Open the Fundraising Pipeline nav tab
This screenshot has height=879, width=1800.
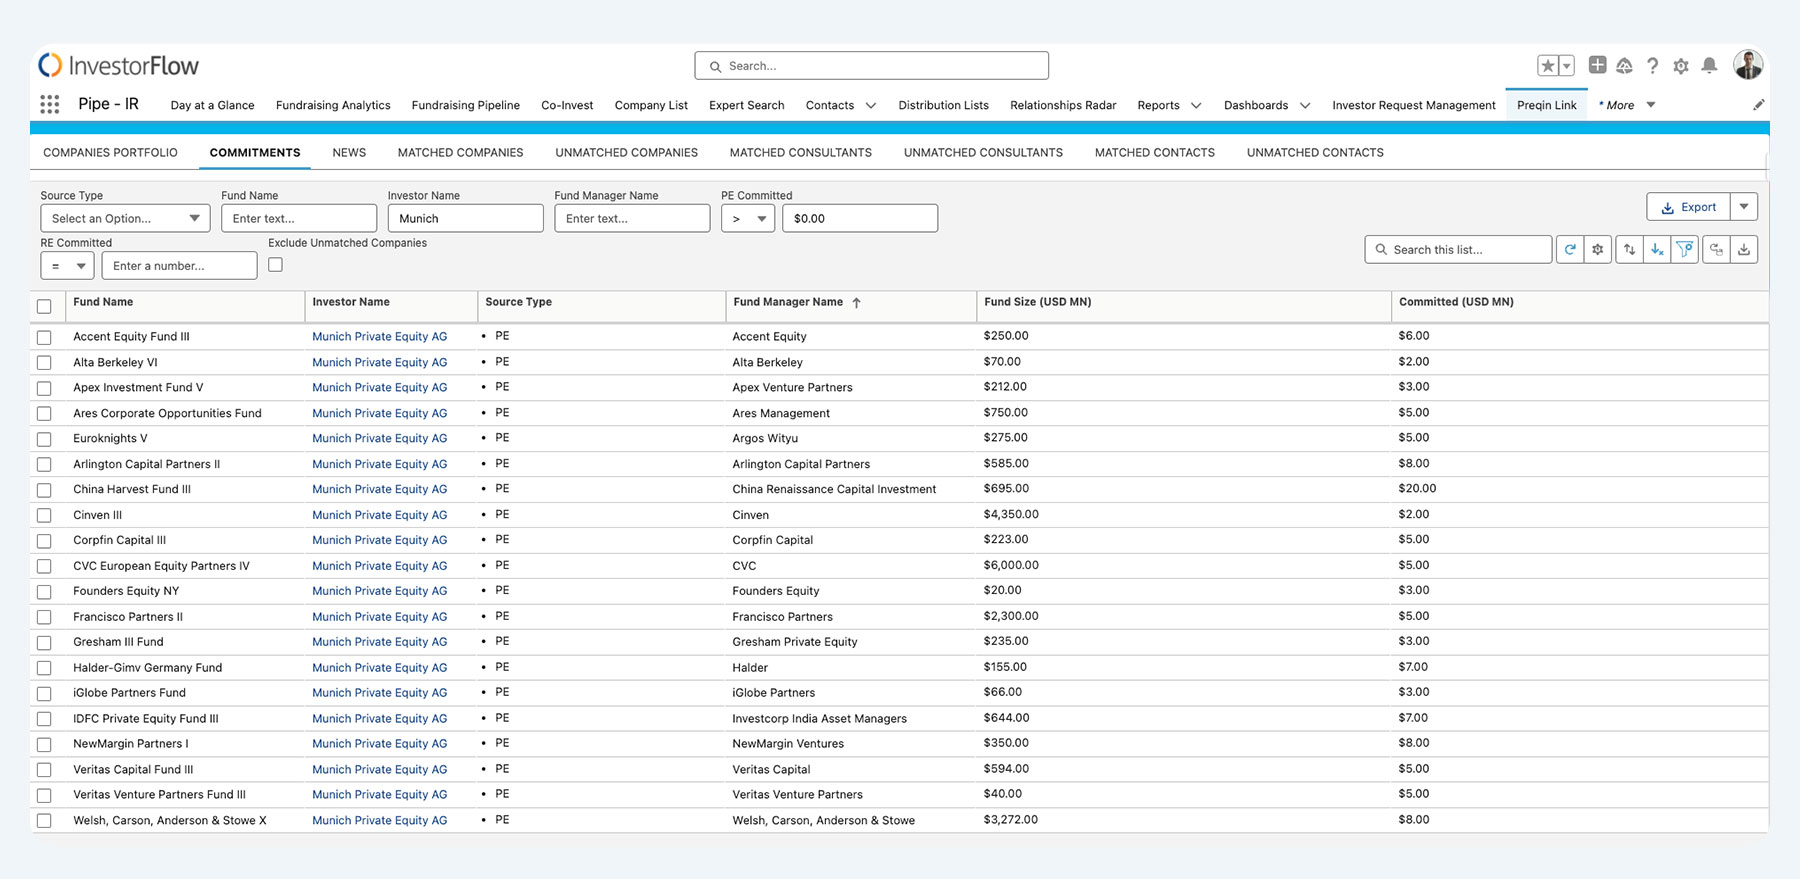(465, 105)
